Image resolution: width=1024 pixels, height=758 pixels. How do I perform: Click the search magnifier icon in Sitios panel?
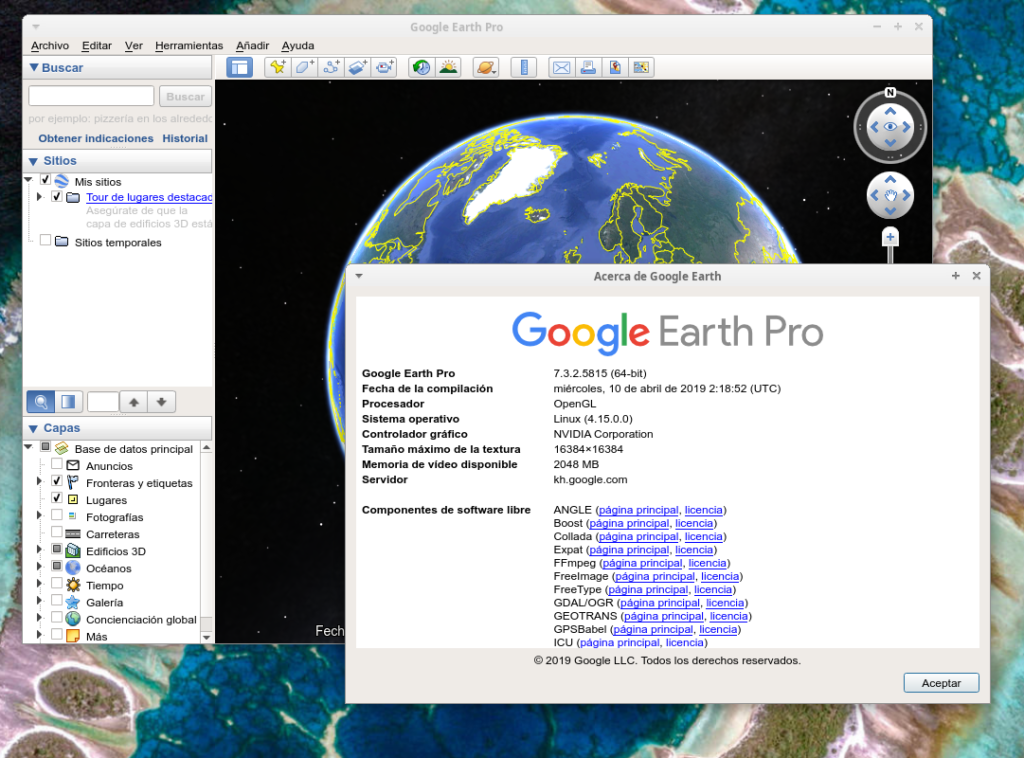pyautogui.click(x=40, y=402)
